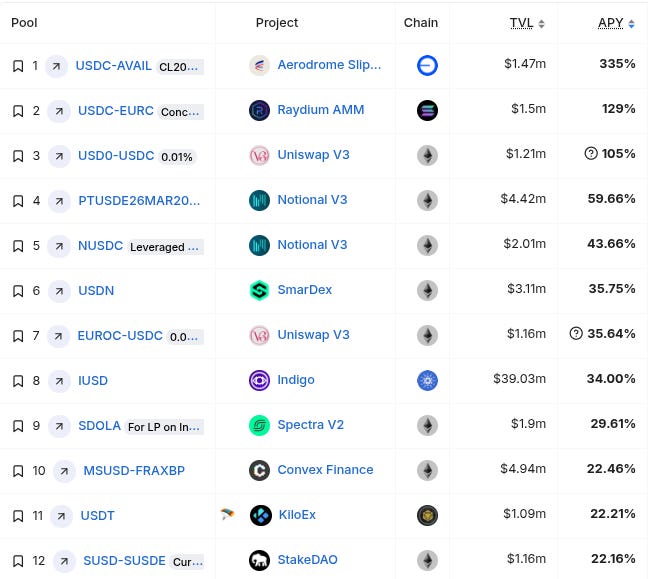Open the USD0-USDC pool link

tap(116, 156)
